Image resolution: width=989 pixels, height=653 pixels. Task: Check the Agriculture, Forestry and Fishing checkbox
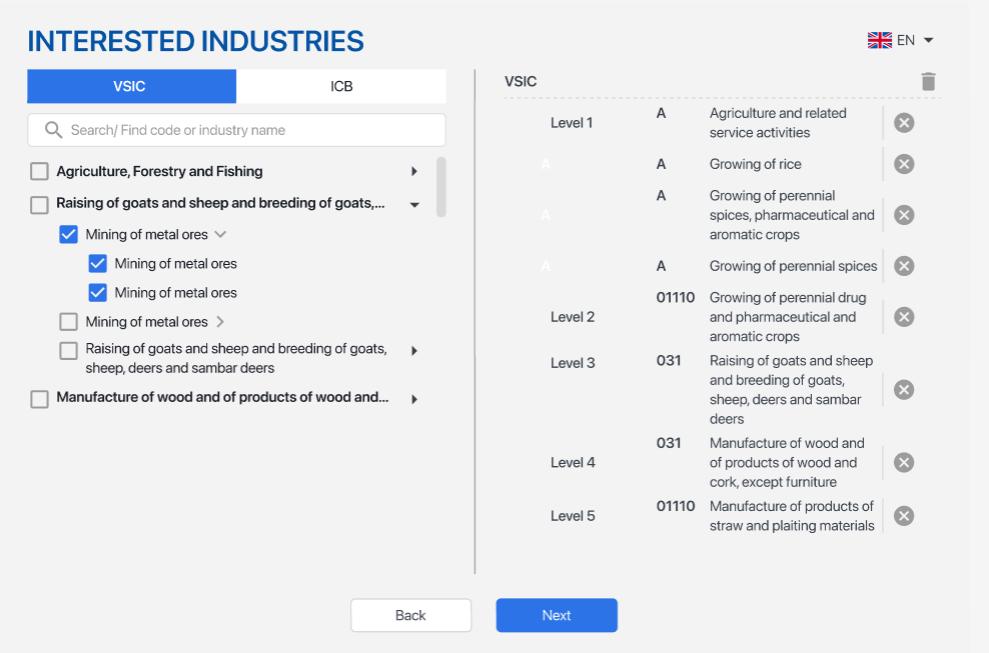(40, 172)
